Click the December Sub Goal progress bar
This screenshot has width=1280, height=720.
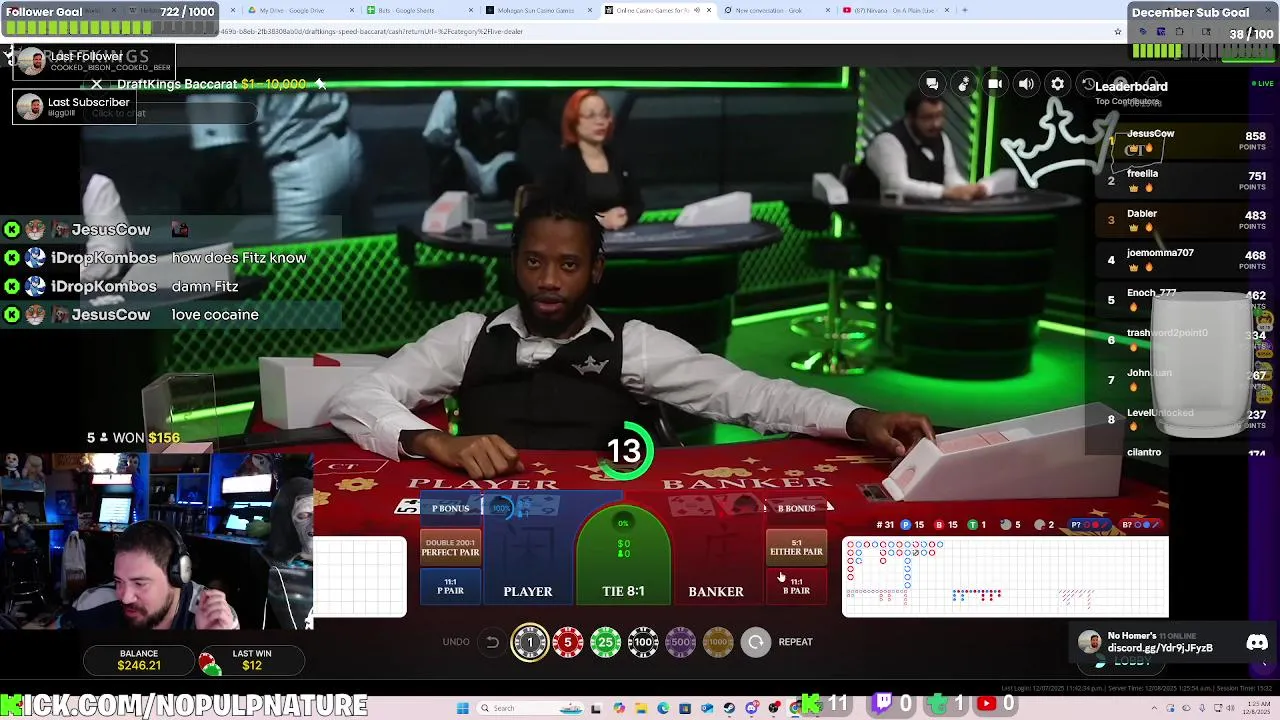[1204, 51]
